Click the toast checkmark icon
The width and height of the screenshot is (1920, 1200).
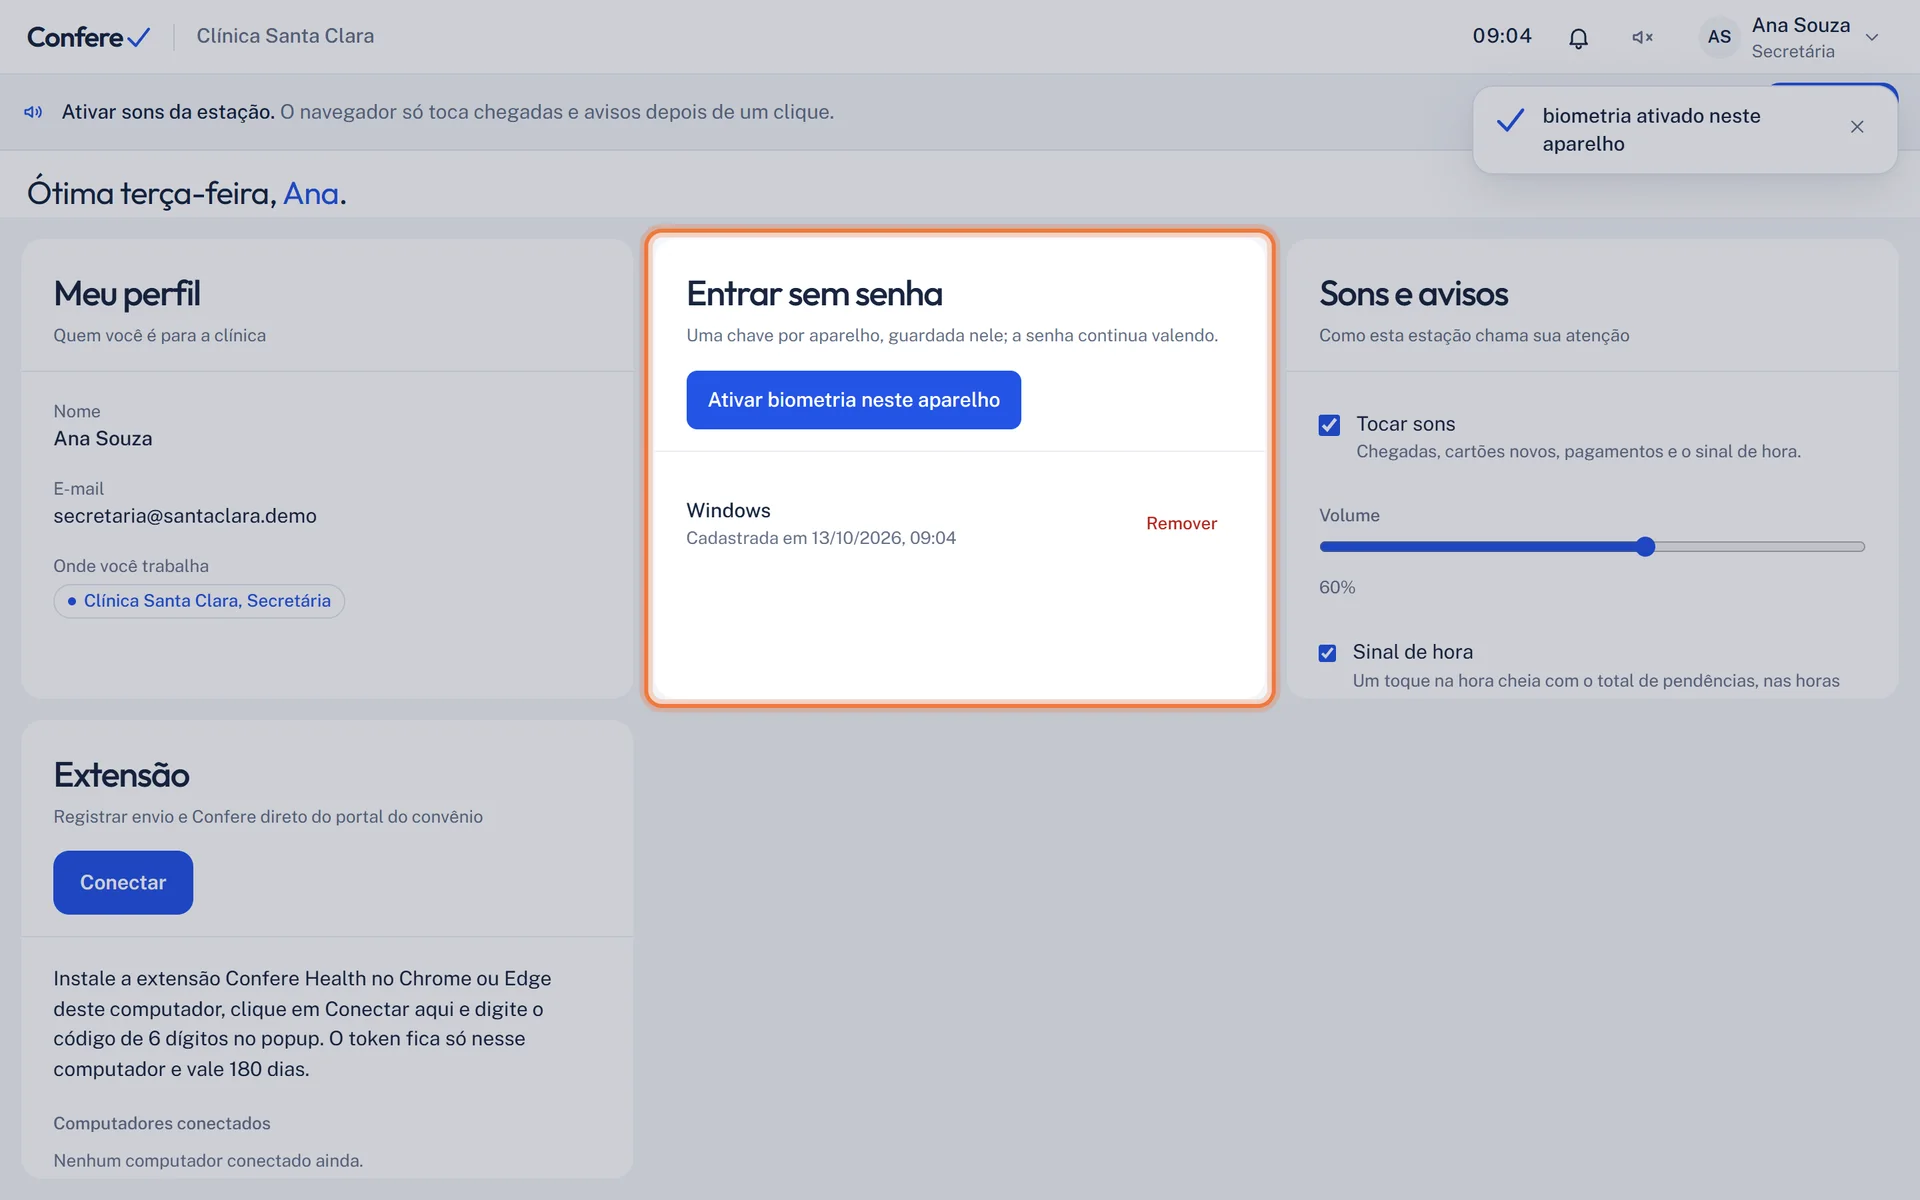(x=1510, y=121)
